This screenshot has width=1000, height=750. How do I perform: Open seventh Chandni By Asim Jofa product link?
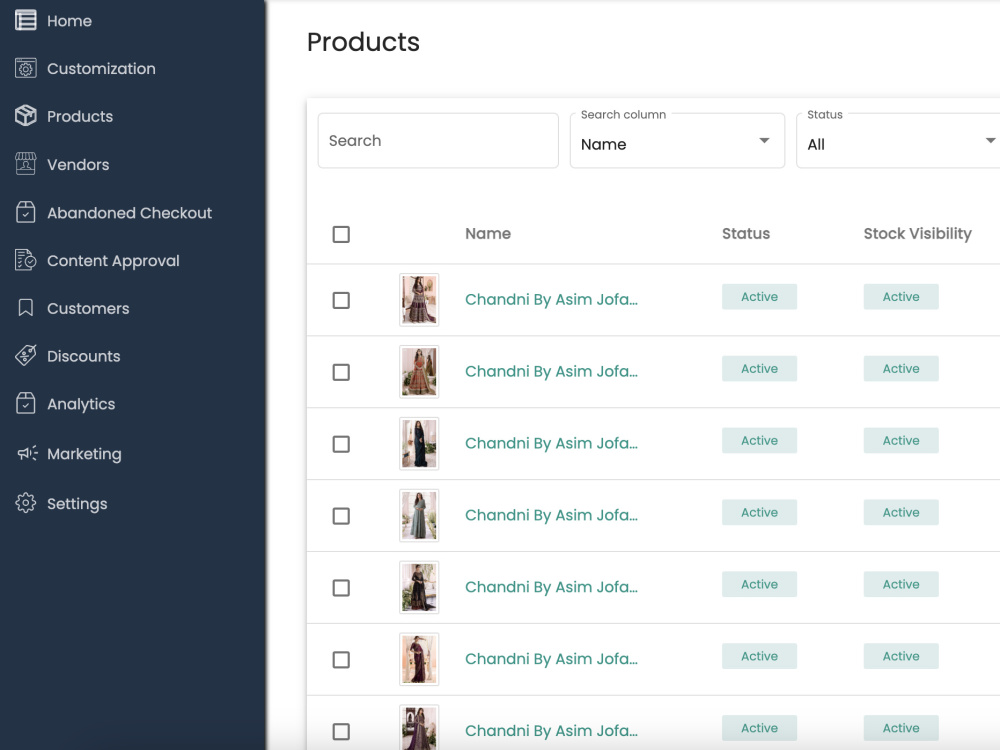pos(551,730)
